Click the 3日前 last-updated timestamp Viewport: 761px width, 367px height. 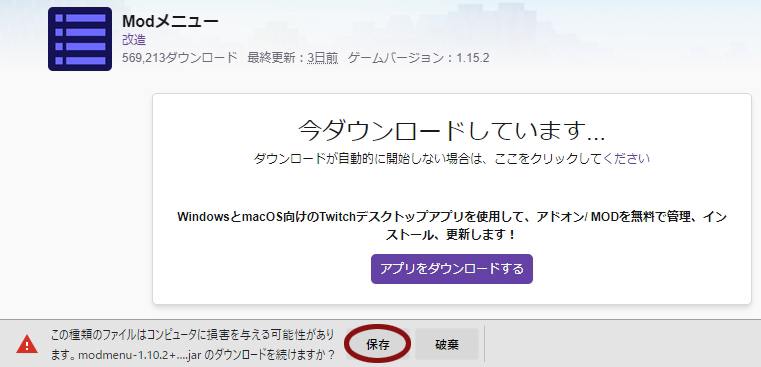pos(323,58)
